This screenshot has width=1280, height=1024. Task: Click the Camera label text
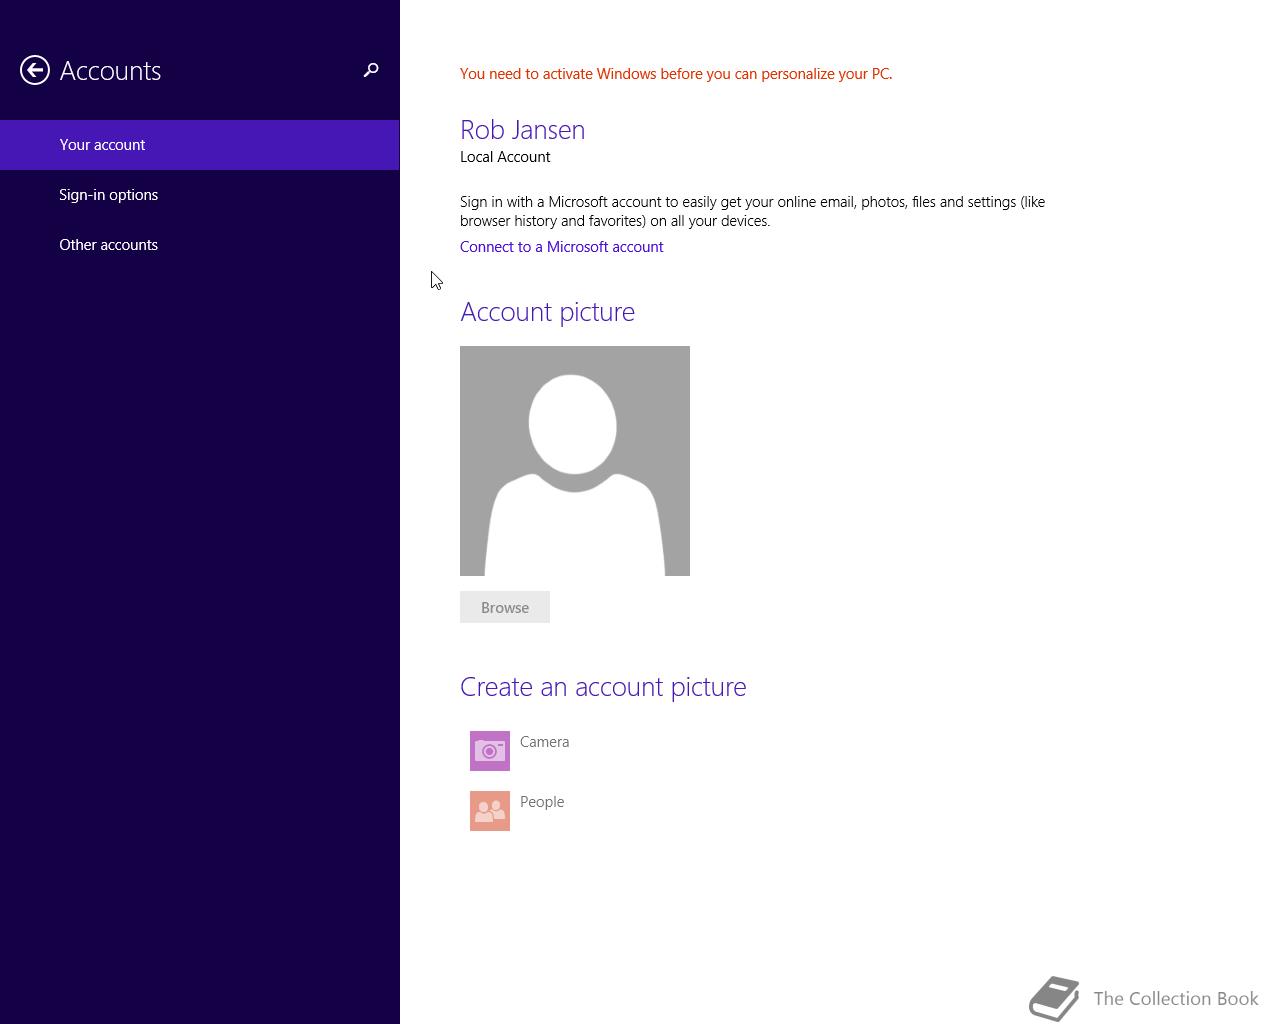click(x=544, y=742)
